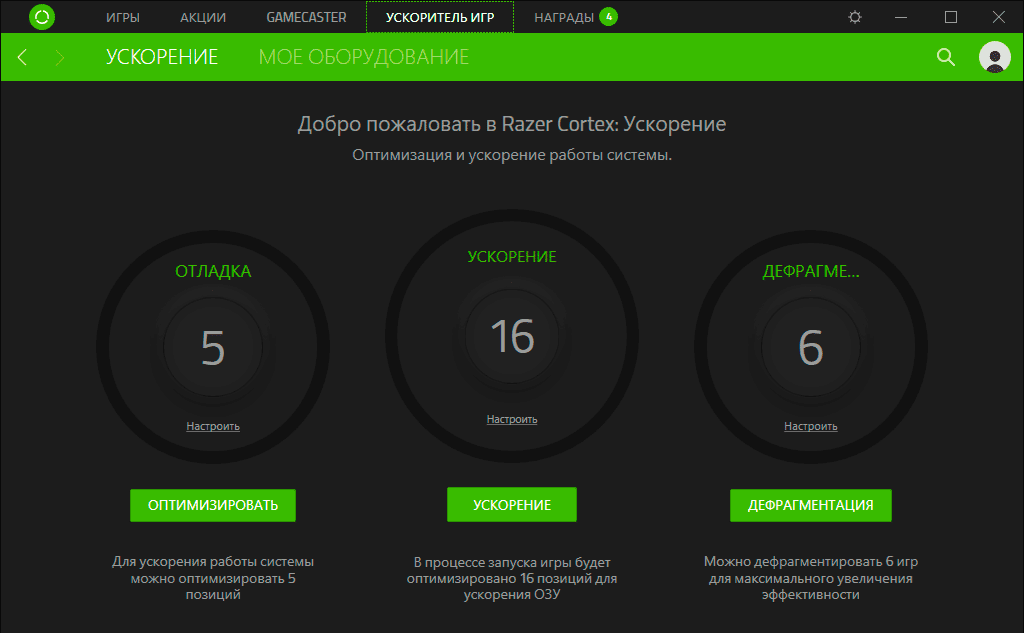Click the ОПТИМИЗИРОВАТЬ button
This screenshot has height=633, width=1024.
point(213,505)
